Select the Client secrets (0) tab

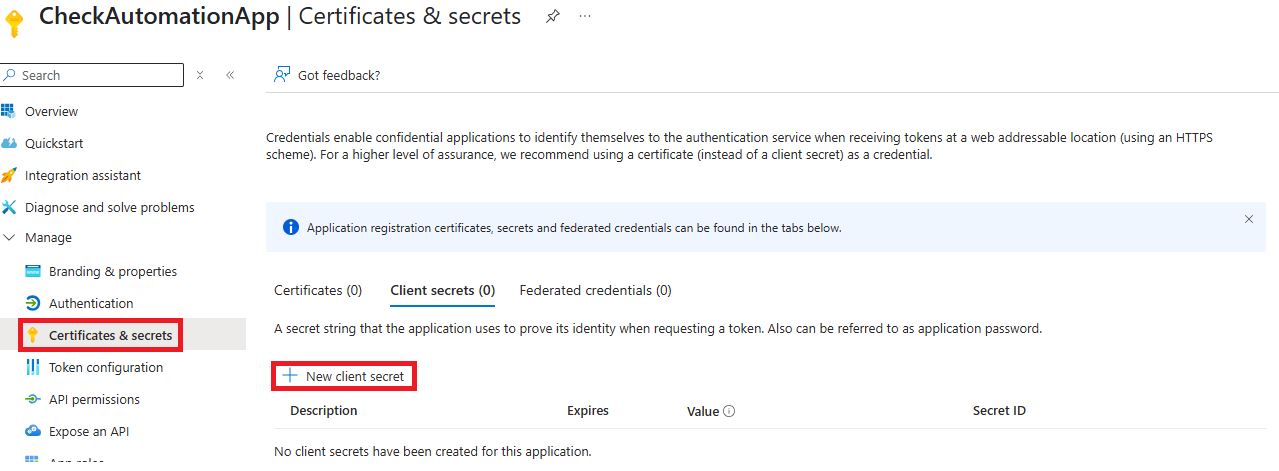point(443,290)
